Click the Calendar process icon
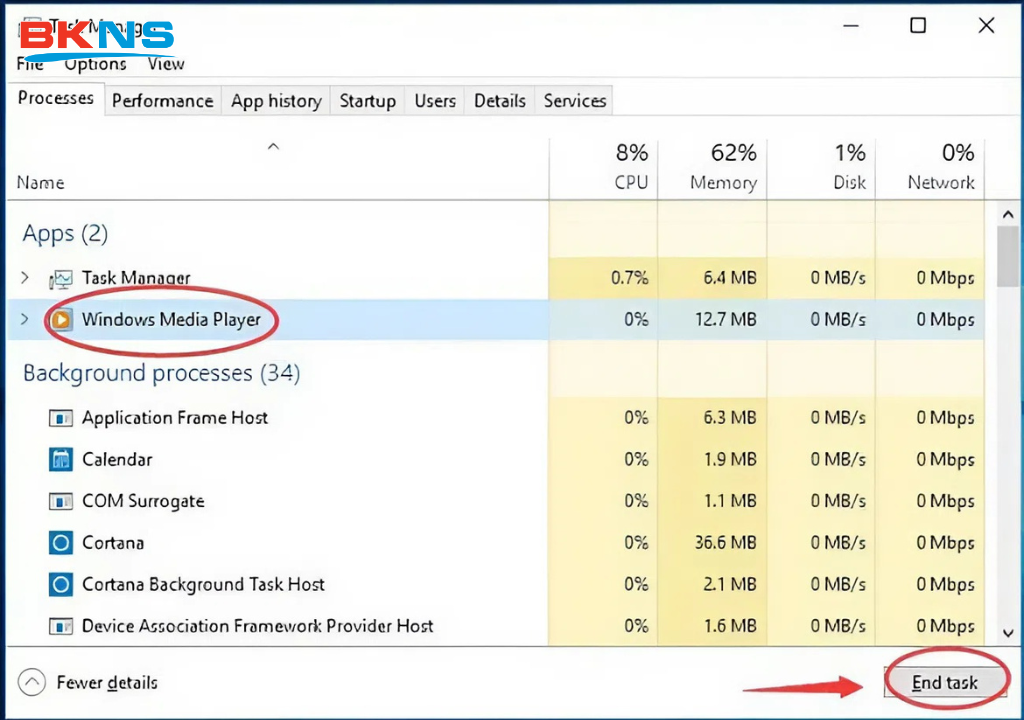Viewport: 1024px width, 720px height. [61, 460]
